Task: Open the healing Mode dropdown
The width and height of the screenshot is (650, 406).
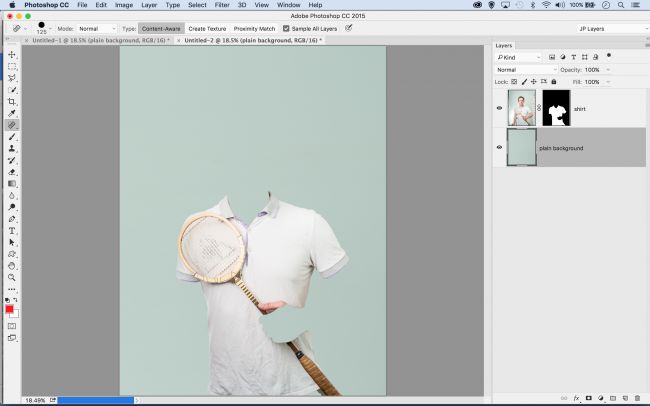Action: click(x=96, y=29)
